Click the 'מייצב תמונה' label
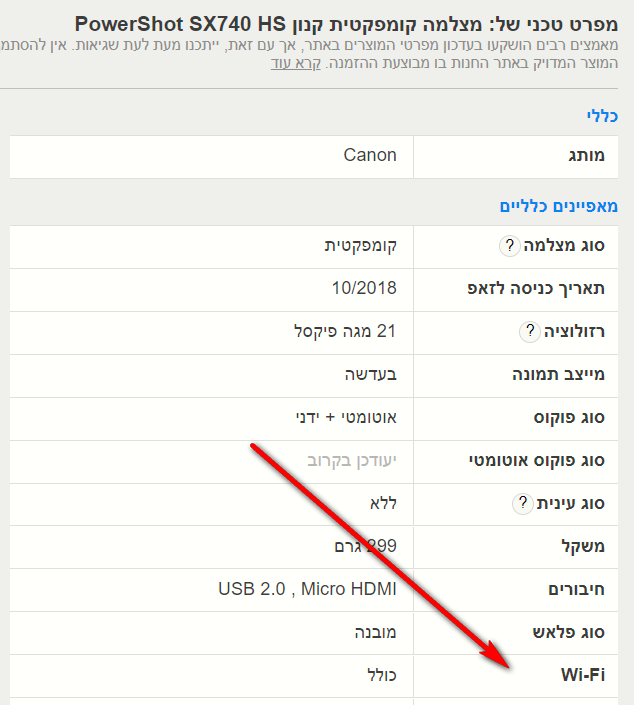 click(558, 374)
